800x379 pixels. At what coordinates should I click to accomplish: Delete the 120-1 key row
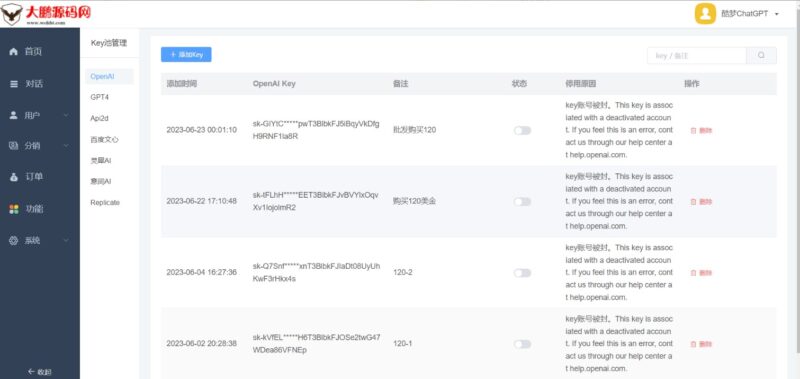[701, 344]
